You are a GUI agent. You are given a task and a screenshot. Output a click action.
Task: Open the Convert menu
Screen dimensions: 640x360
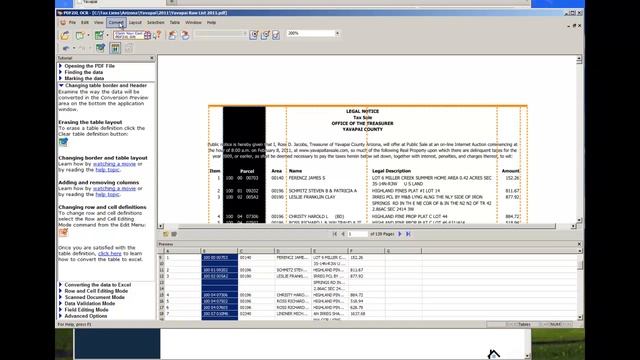click(x=116, y=22)
